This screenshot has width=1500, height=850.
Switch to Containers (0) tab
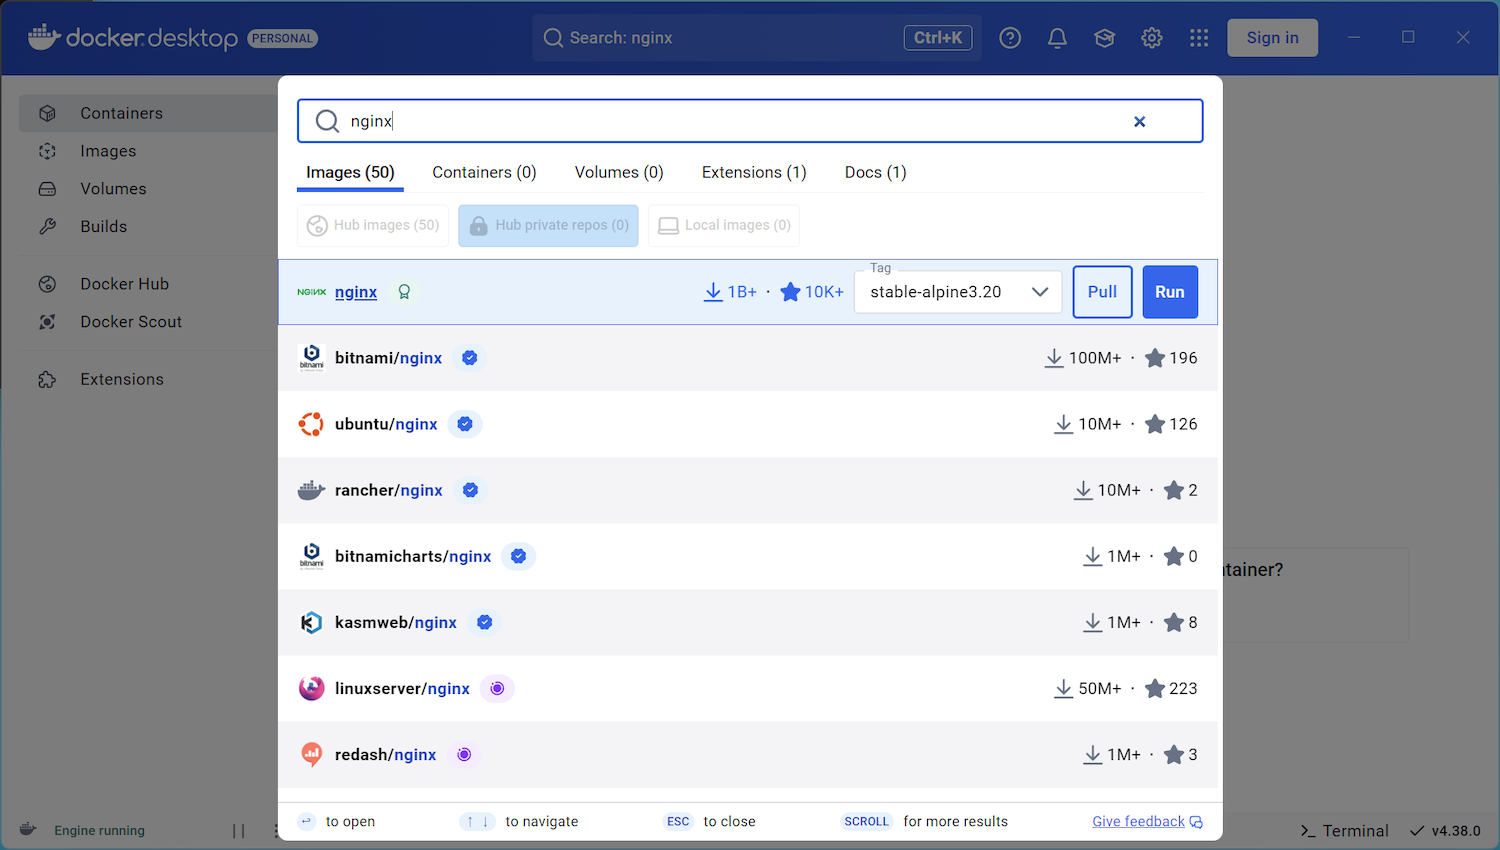(484, 172)
